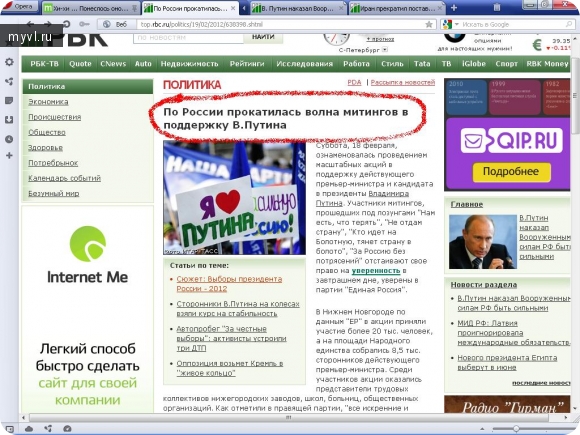Viewport: 580px width, 435px height.
Task: Open Рейтинги in the nav bar
Action: click(x=247, y=64)
